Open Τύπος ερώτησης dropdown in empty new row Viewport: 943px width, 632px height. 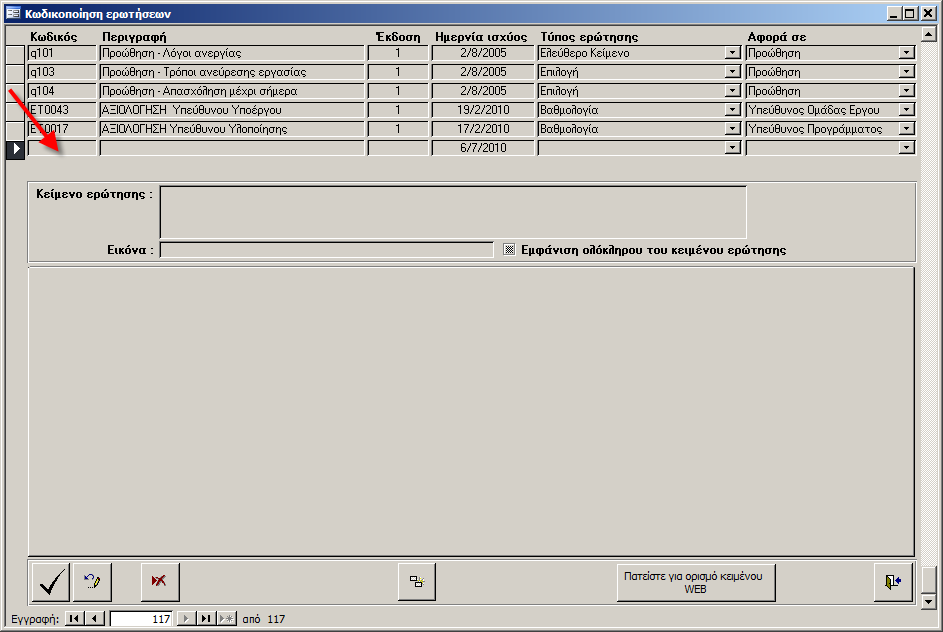coord(733,148)
